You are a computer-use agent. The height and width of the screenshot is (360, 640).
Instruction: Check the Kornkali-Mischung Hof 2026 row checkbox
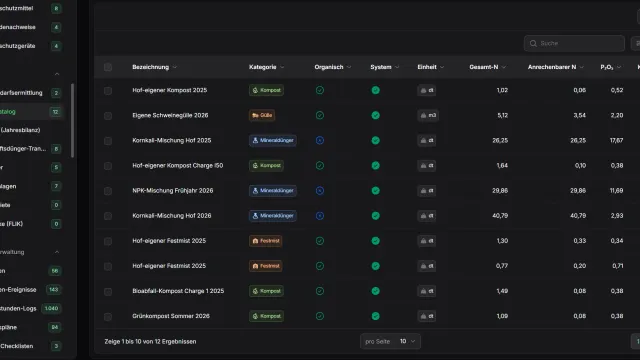click(x=108, y=216)
